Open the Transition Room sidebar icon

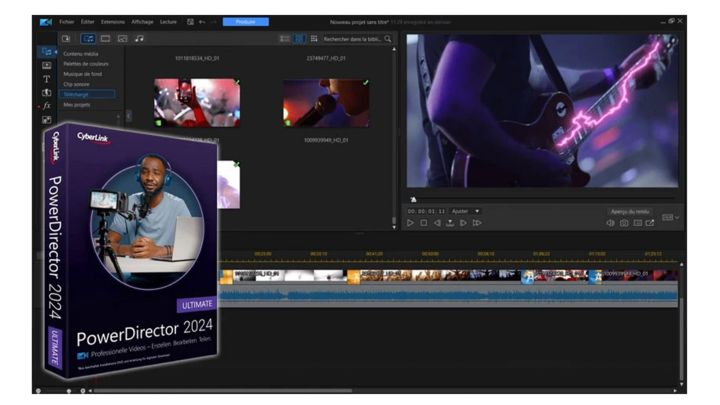click(x=46, y=93)
